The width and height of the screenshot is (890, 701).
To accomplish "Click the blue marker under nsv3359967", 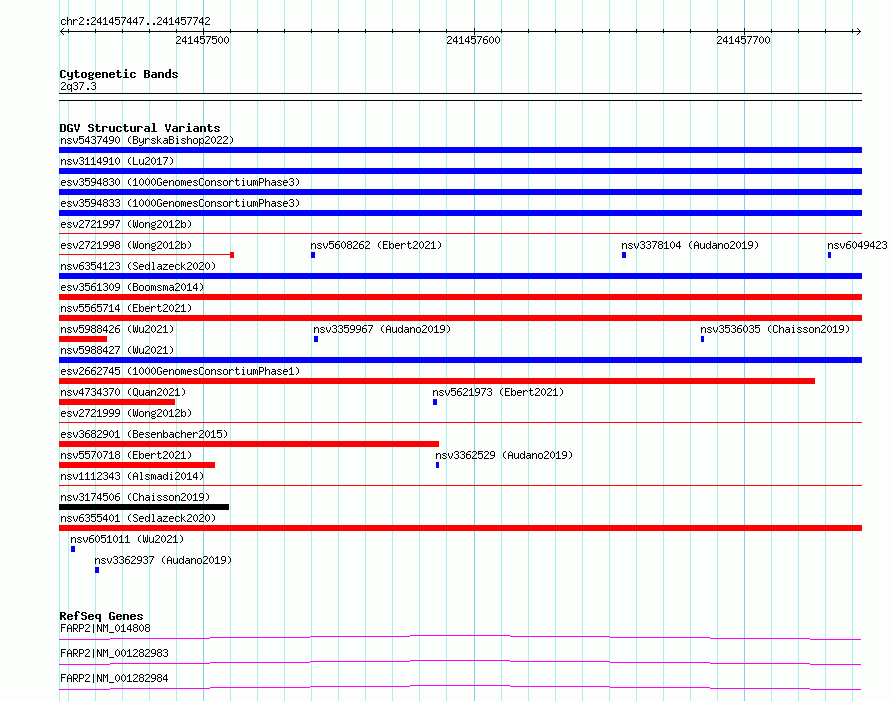I will [316, 339].
